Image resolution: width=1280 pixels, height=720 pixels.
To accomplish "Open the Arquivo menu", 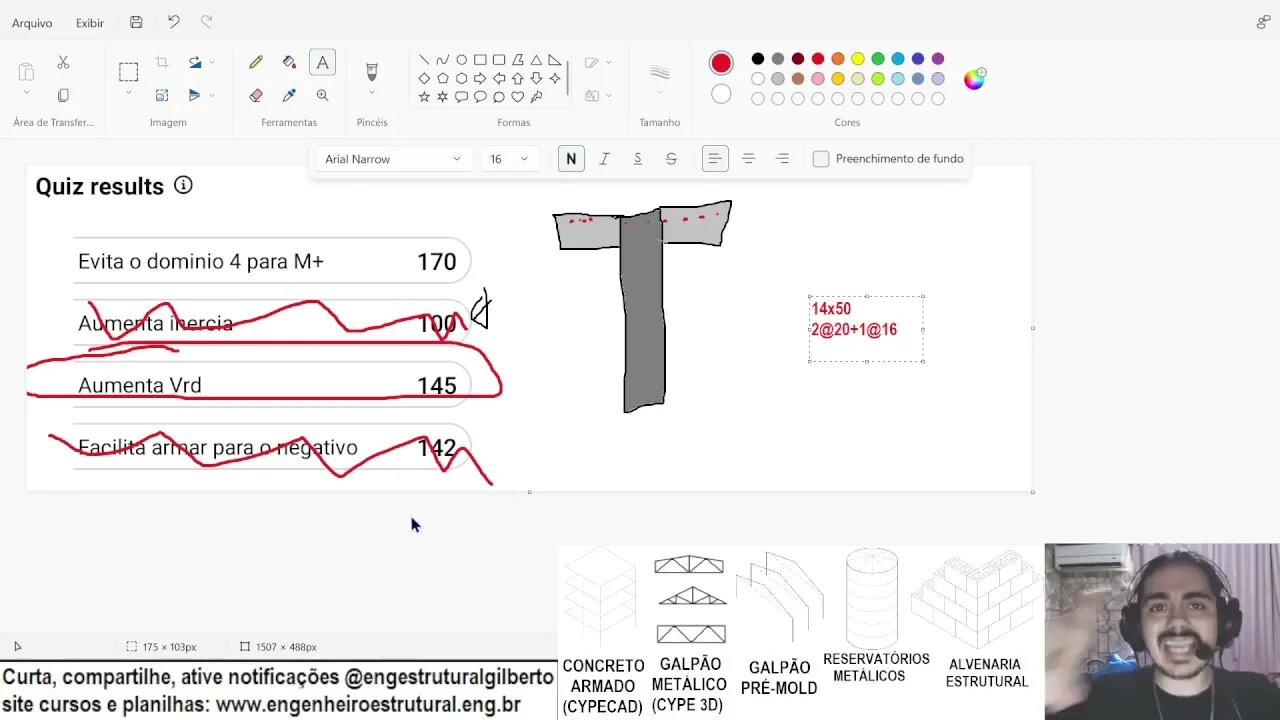I will click(32, 22).
